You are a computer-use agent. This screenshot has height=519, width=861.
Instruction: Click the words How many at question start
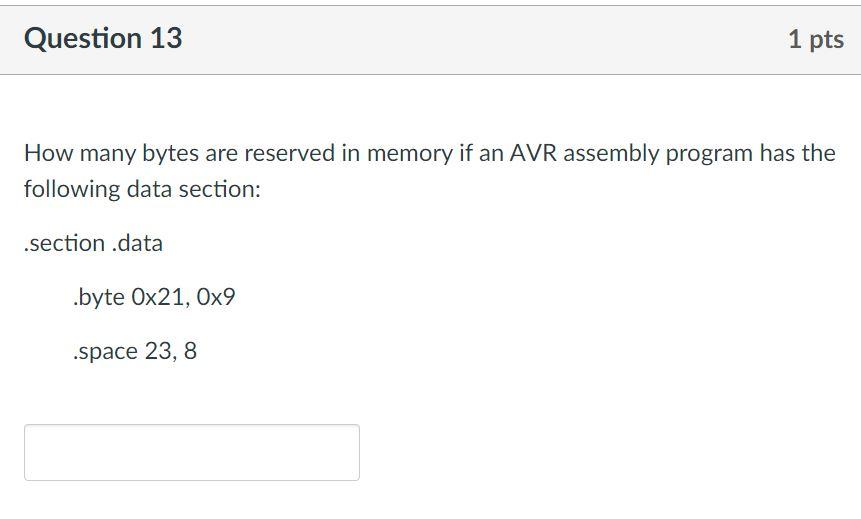80,154
